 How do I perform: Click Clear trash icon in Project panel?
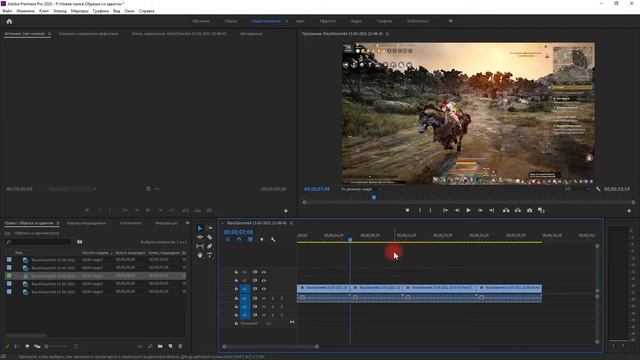180,346
